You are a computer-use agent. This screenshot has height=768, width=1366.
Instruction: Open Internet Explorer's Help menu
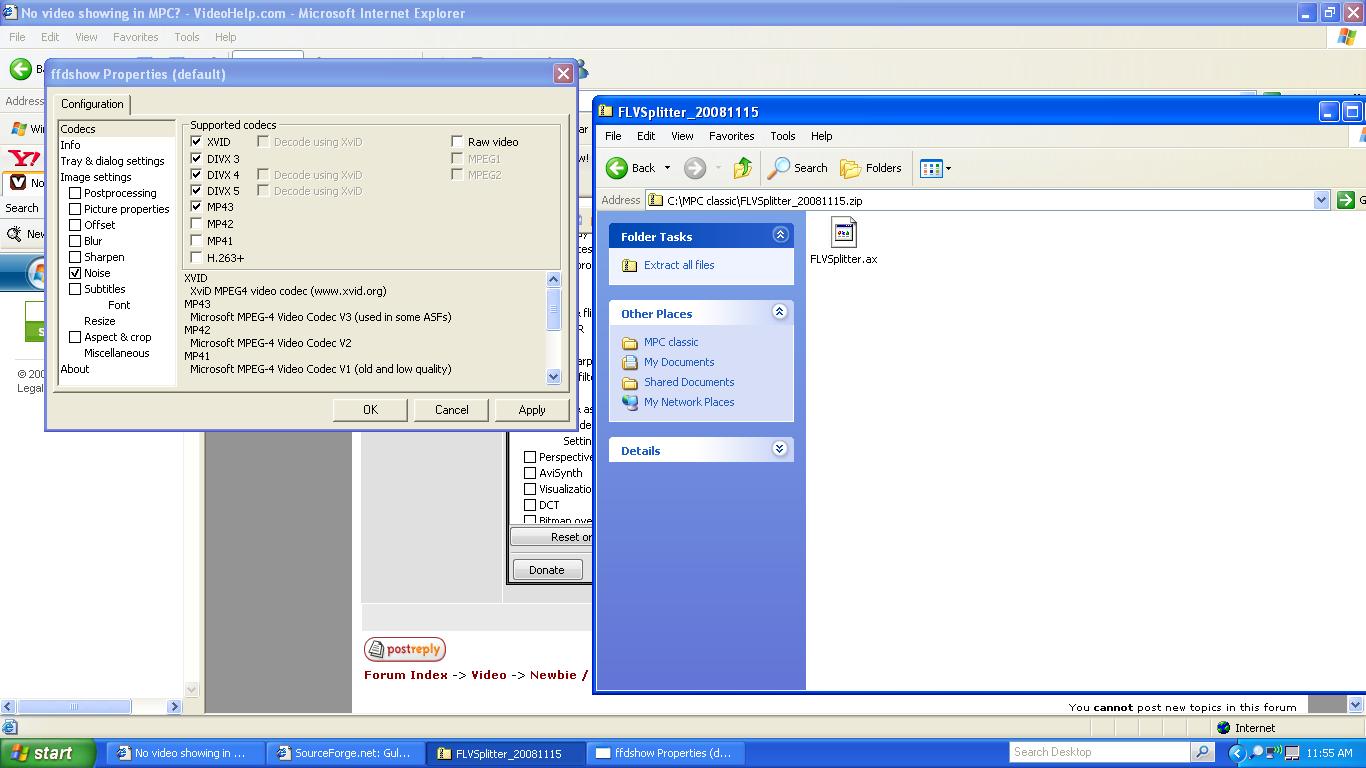pyautogui.click(x=226, y=37)
